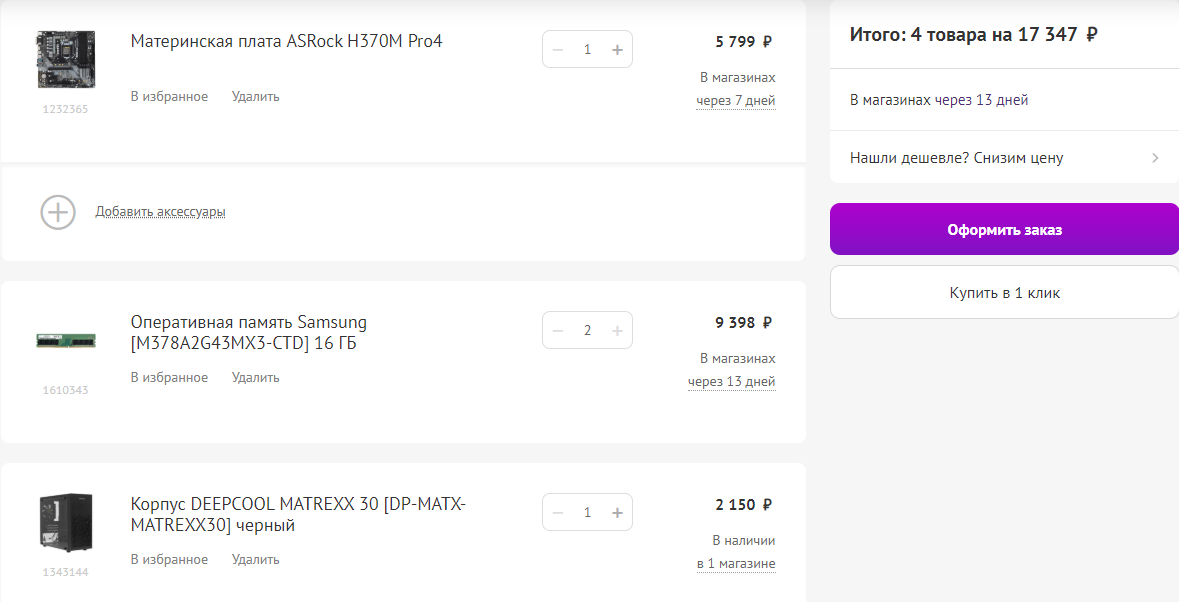Click the circled plus add accessories icon
1179x602 pixels.
pos(58,212)
